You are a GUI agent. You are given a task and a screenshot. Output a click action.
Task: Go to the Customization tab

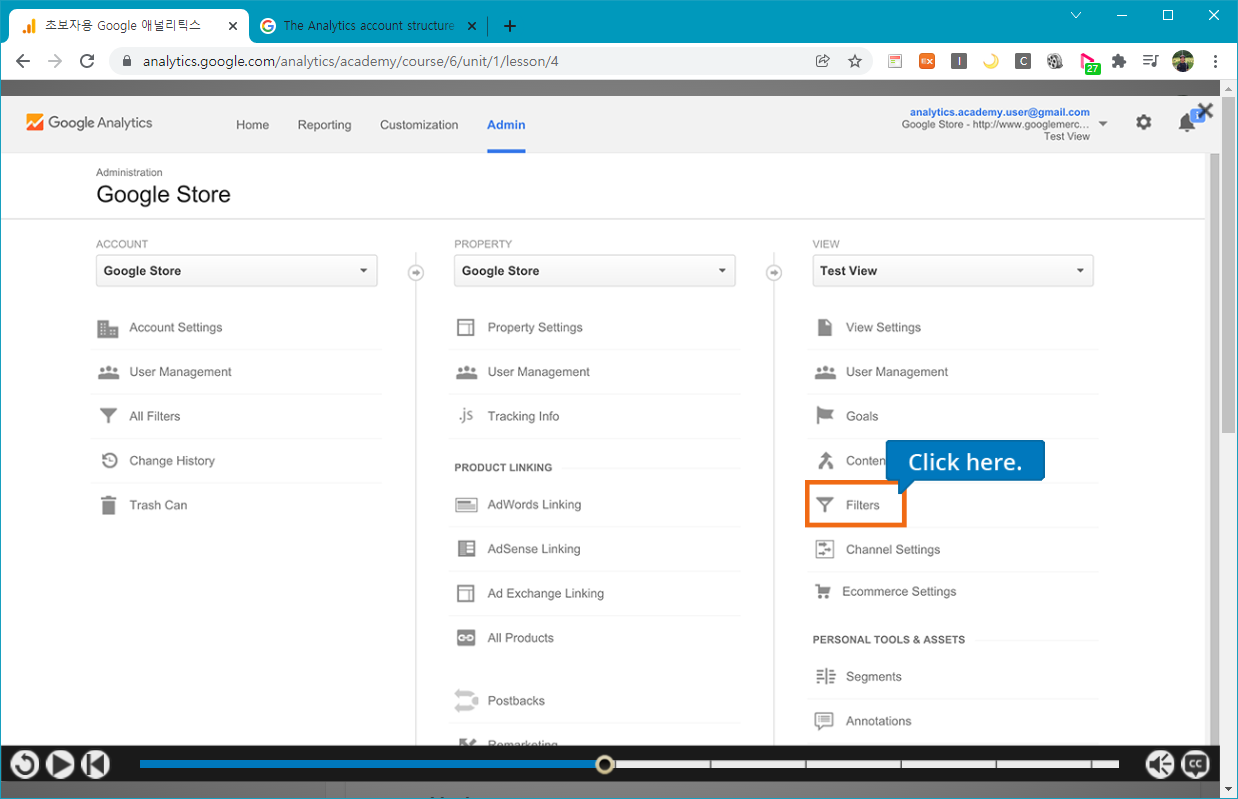tap(419, 125)
